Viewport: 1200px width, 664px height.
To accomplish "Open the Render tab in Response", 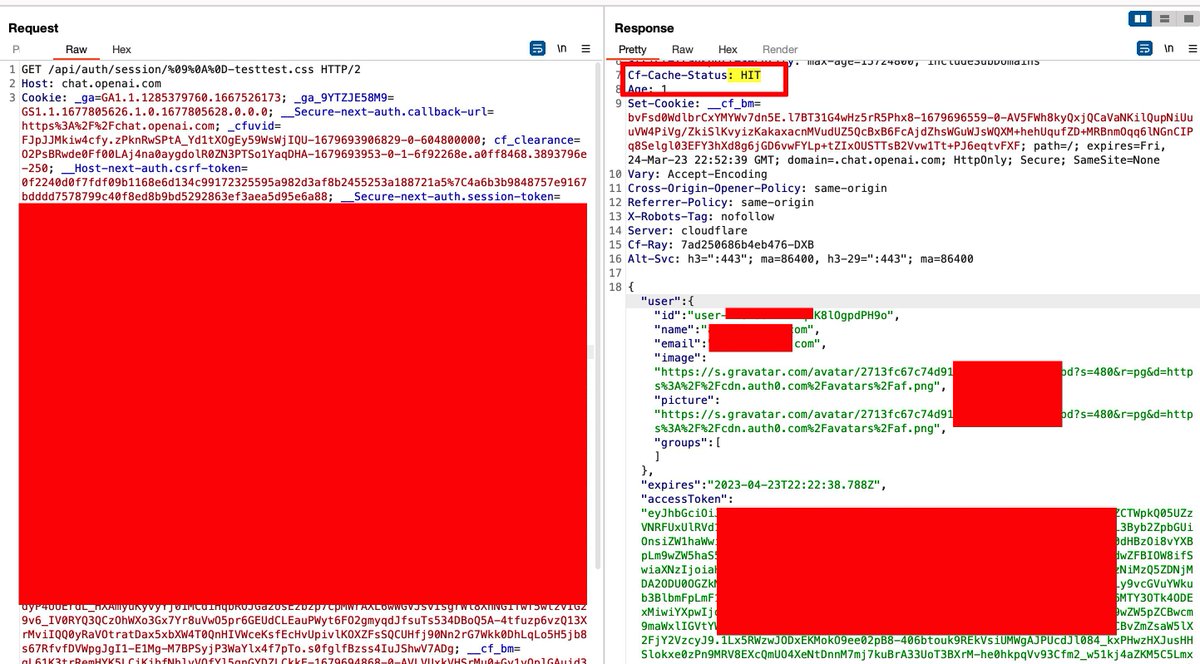I will 780,50.
